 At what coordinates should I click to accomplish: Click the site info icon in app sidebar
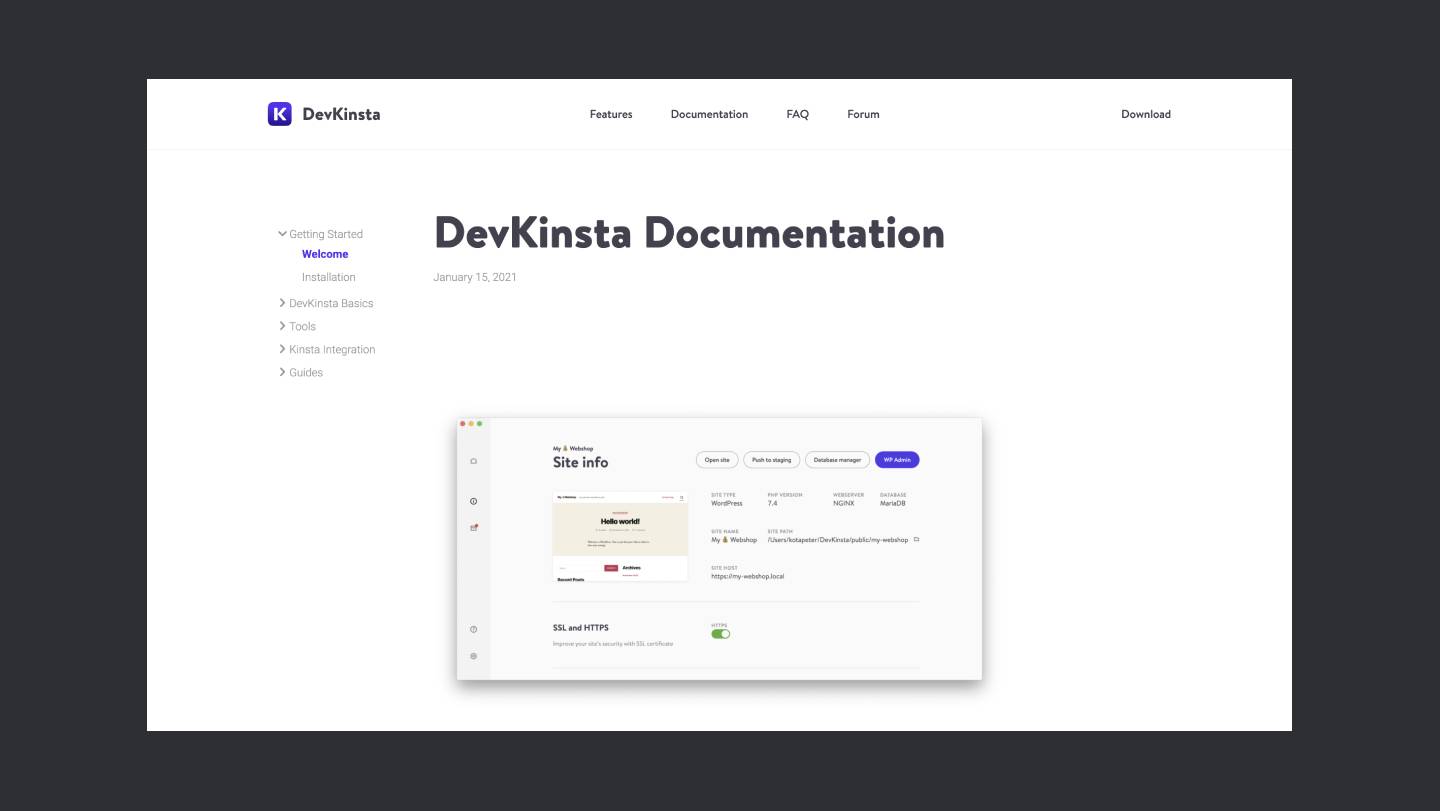474,501
